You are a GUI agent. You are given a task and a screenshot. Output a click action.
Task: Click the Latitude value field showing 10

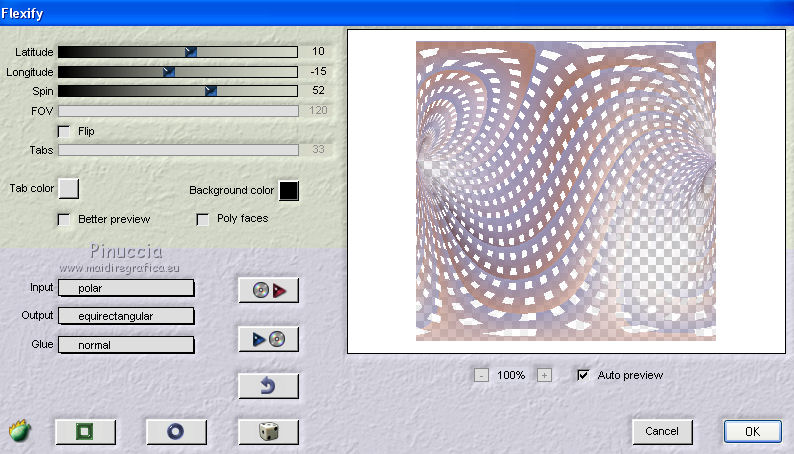click(318, 51)
